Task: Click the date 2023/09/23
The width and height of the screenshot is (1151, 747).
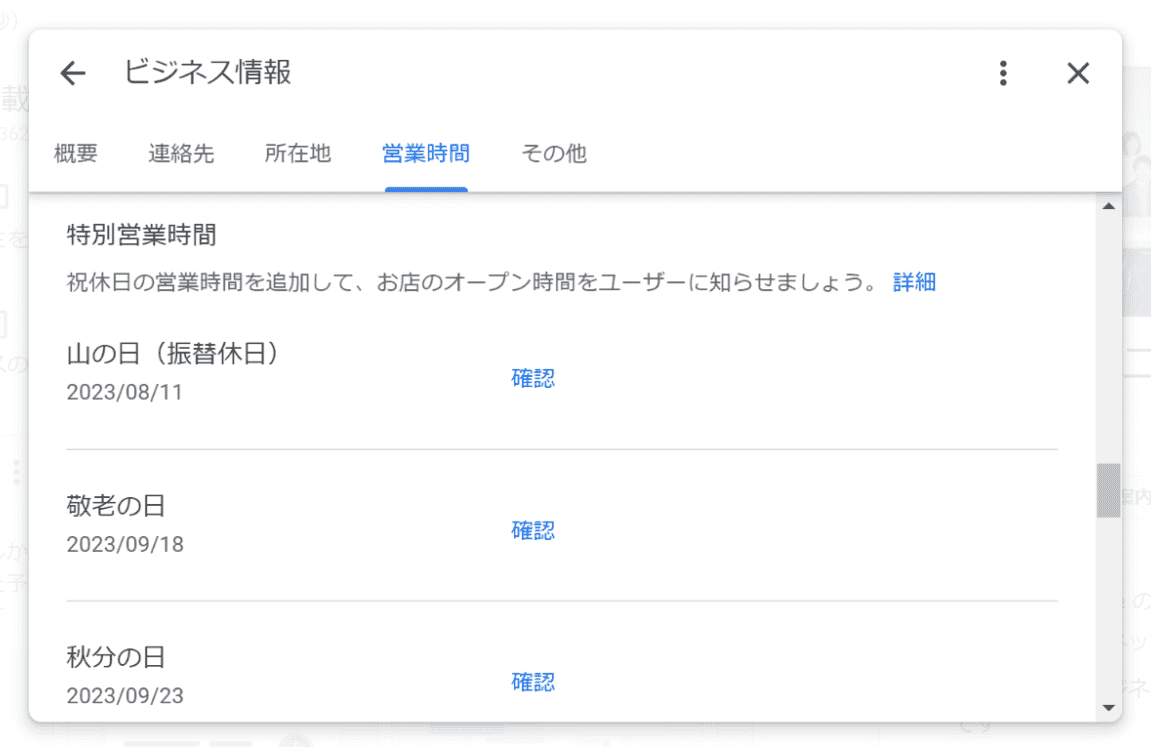Action: point(125,695)
